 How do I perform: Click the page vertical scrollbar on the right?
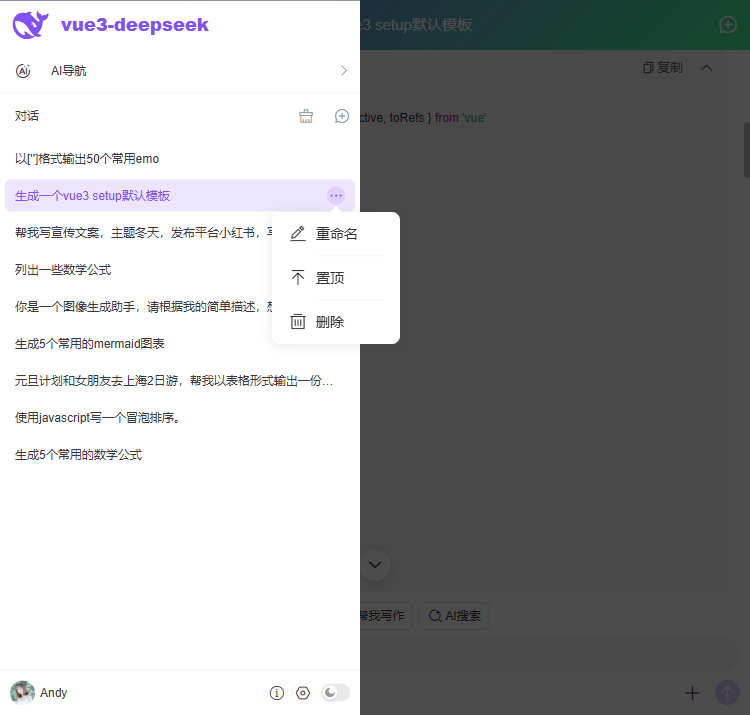coord(746,150)
